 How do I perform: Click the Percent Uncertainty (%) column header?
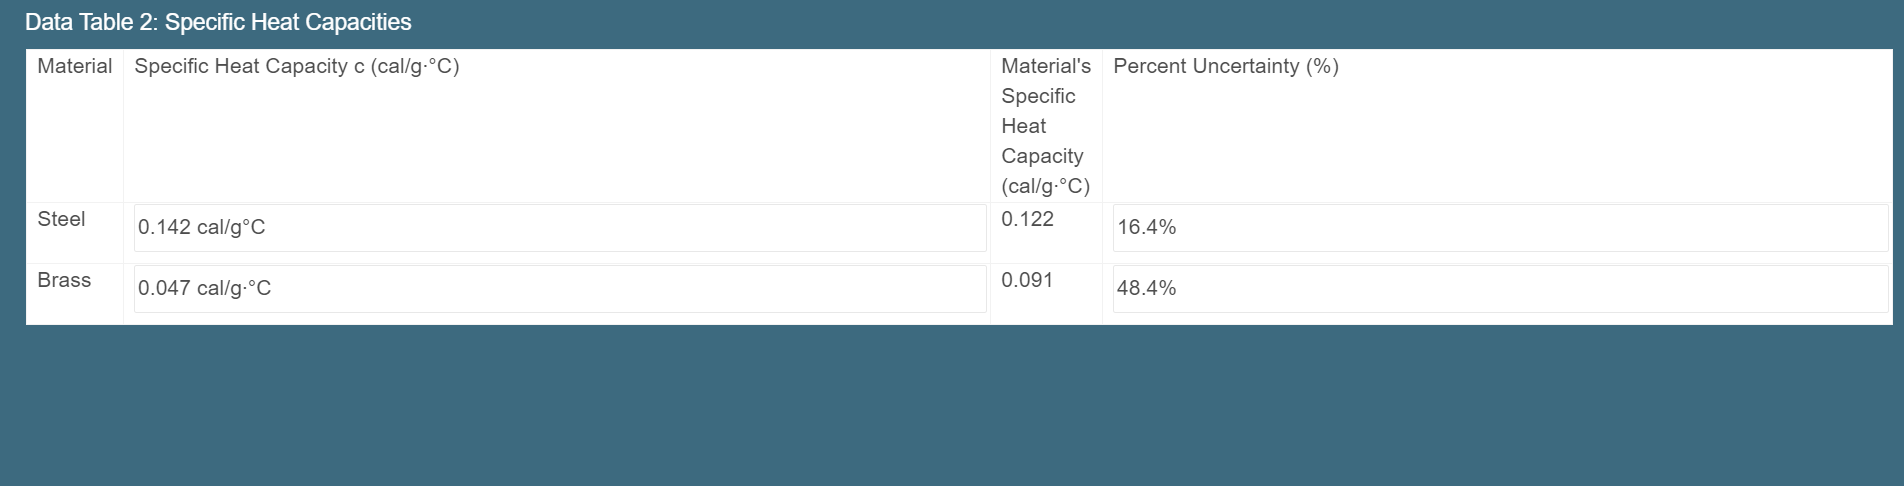[1225, 66]
